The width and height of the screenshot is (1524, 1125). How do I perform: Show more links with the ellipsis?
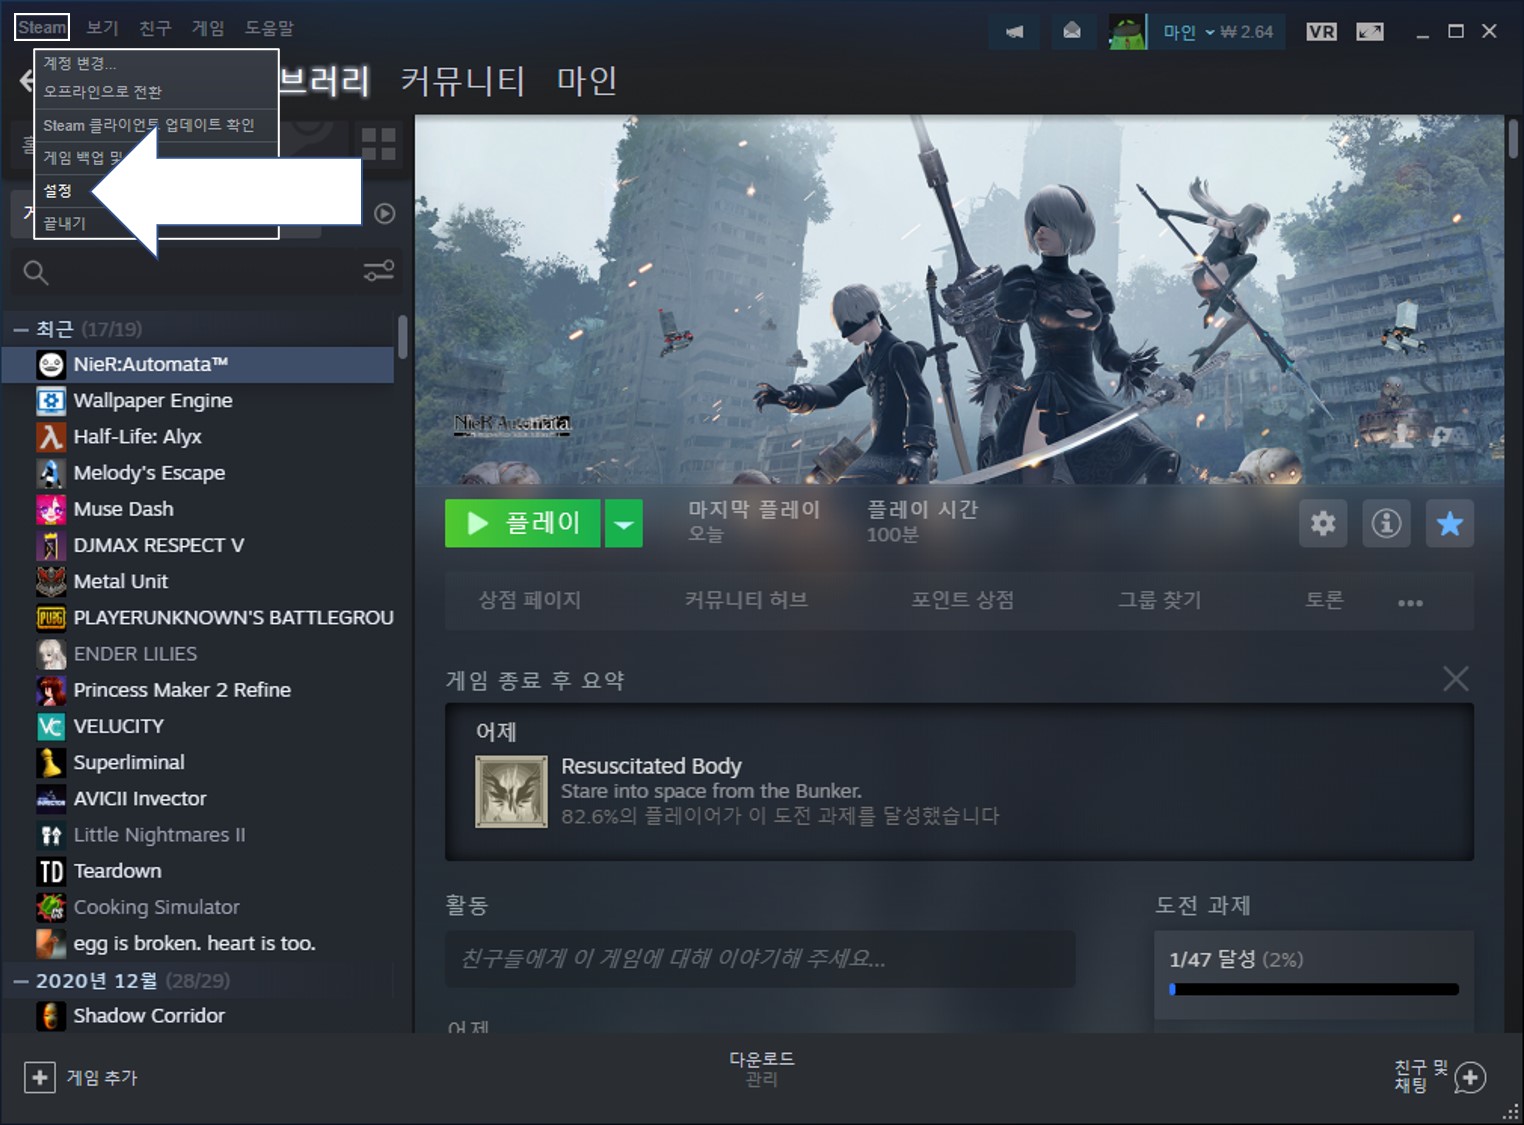1410,603
